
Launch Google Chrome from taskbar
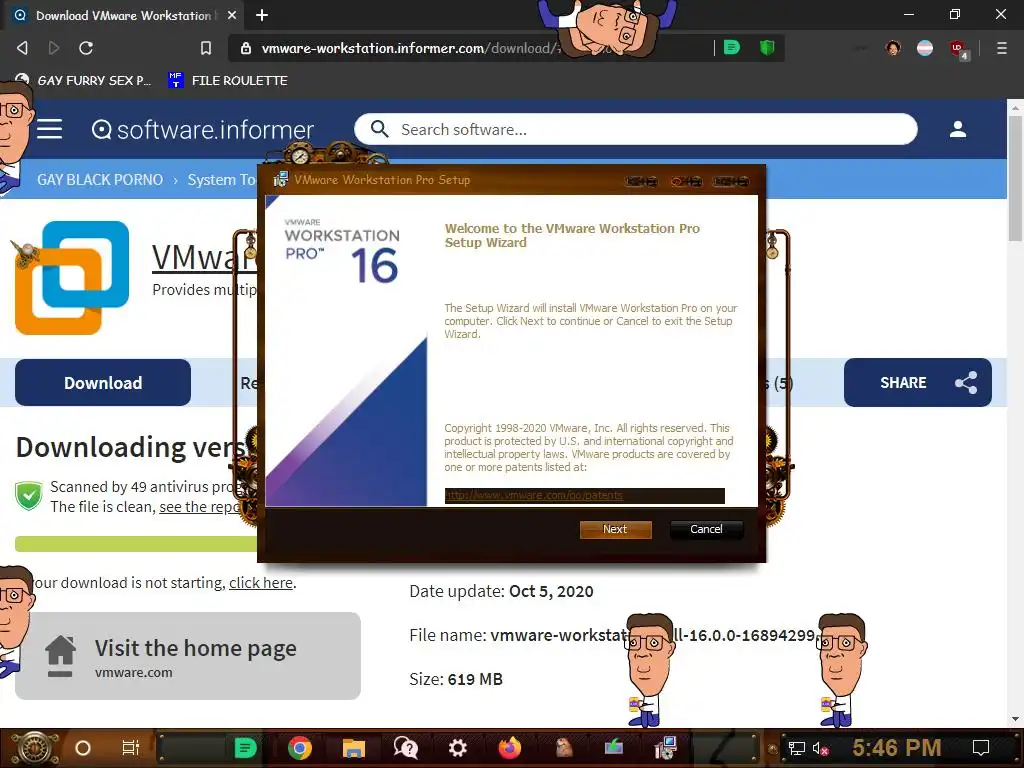point(300,748)
